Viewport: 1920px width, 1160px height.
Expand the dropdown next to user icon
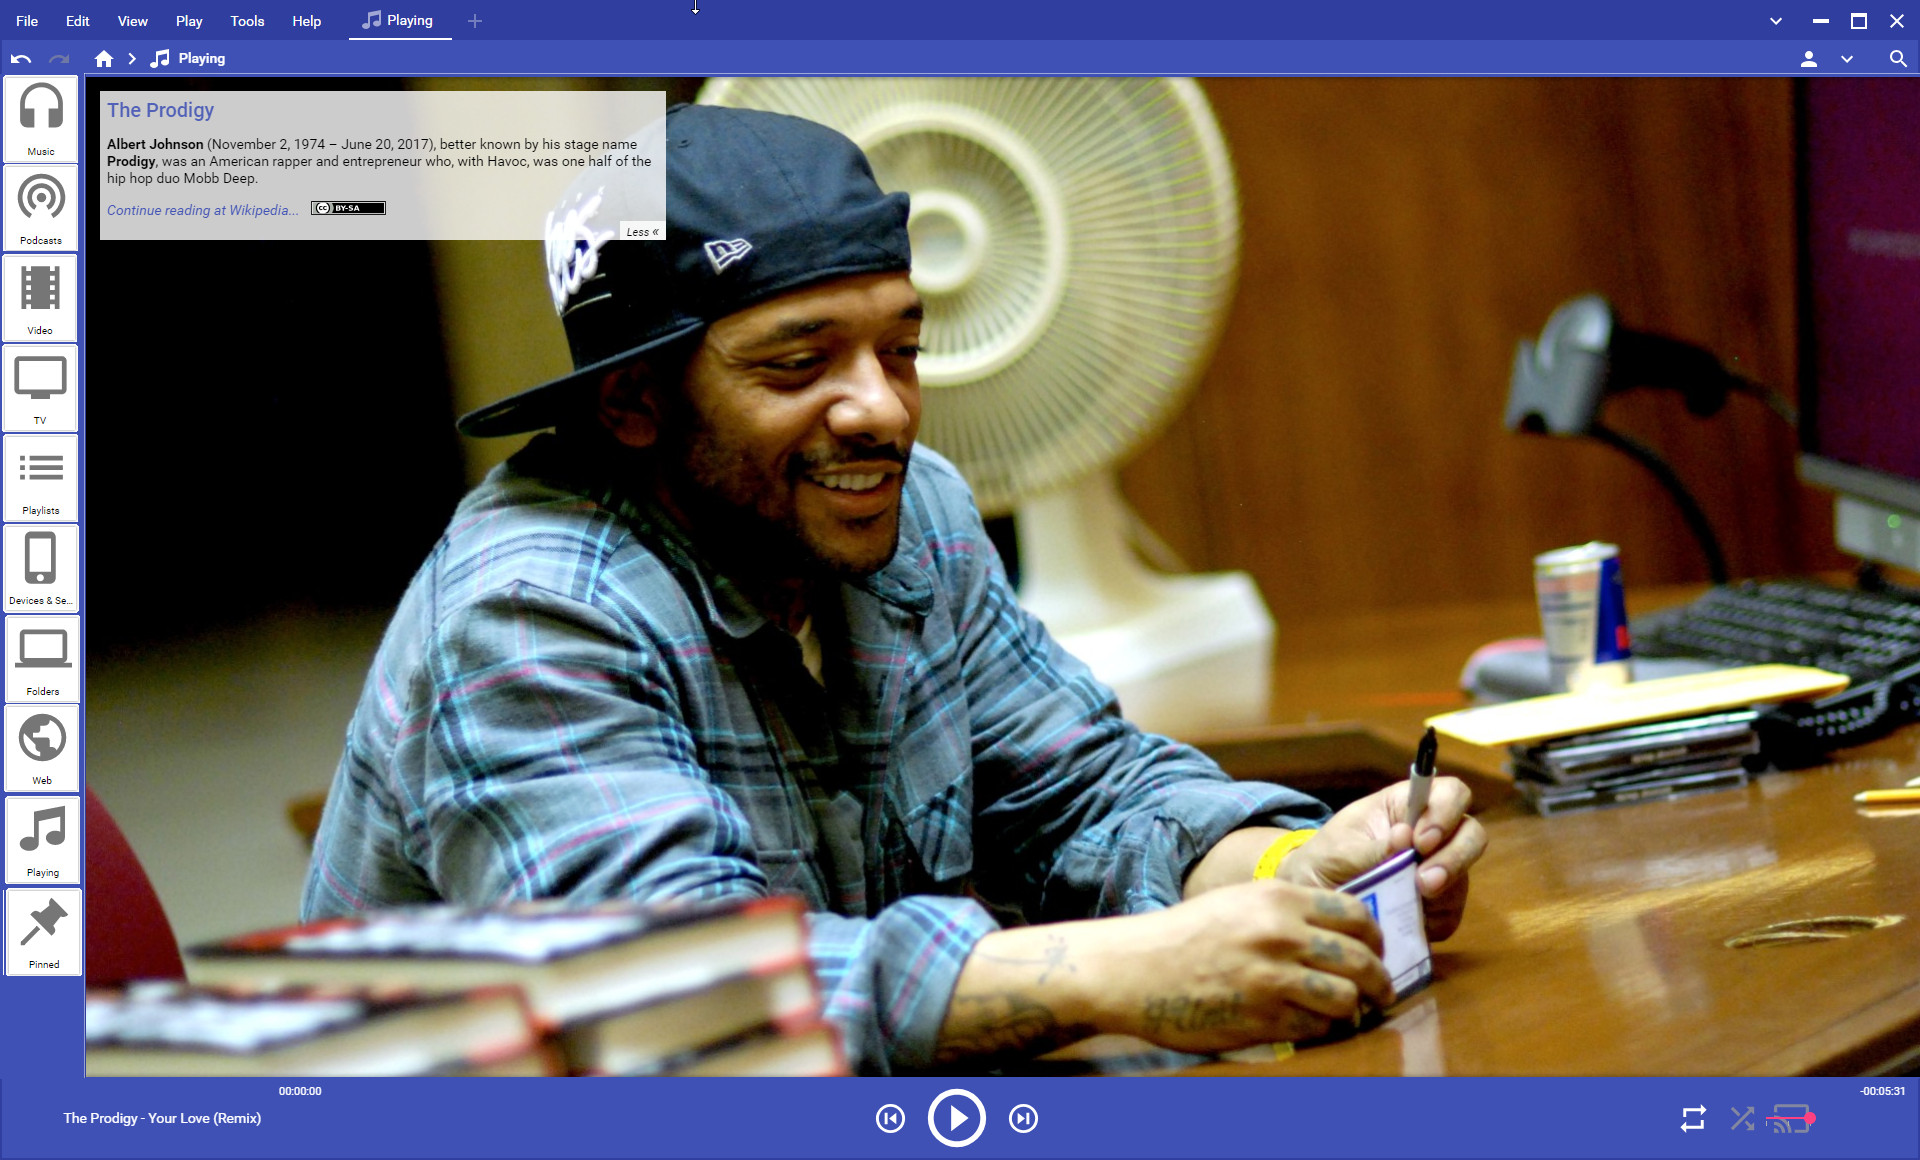1847,59
